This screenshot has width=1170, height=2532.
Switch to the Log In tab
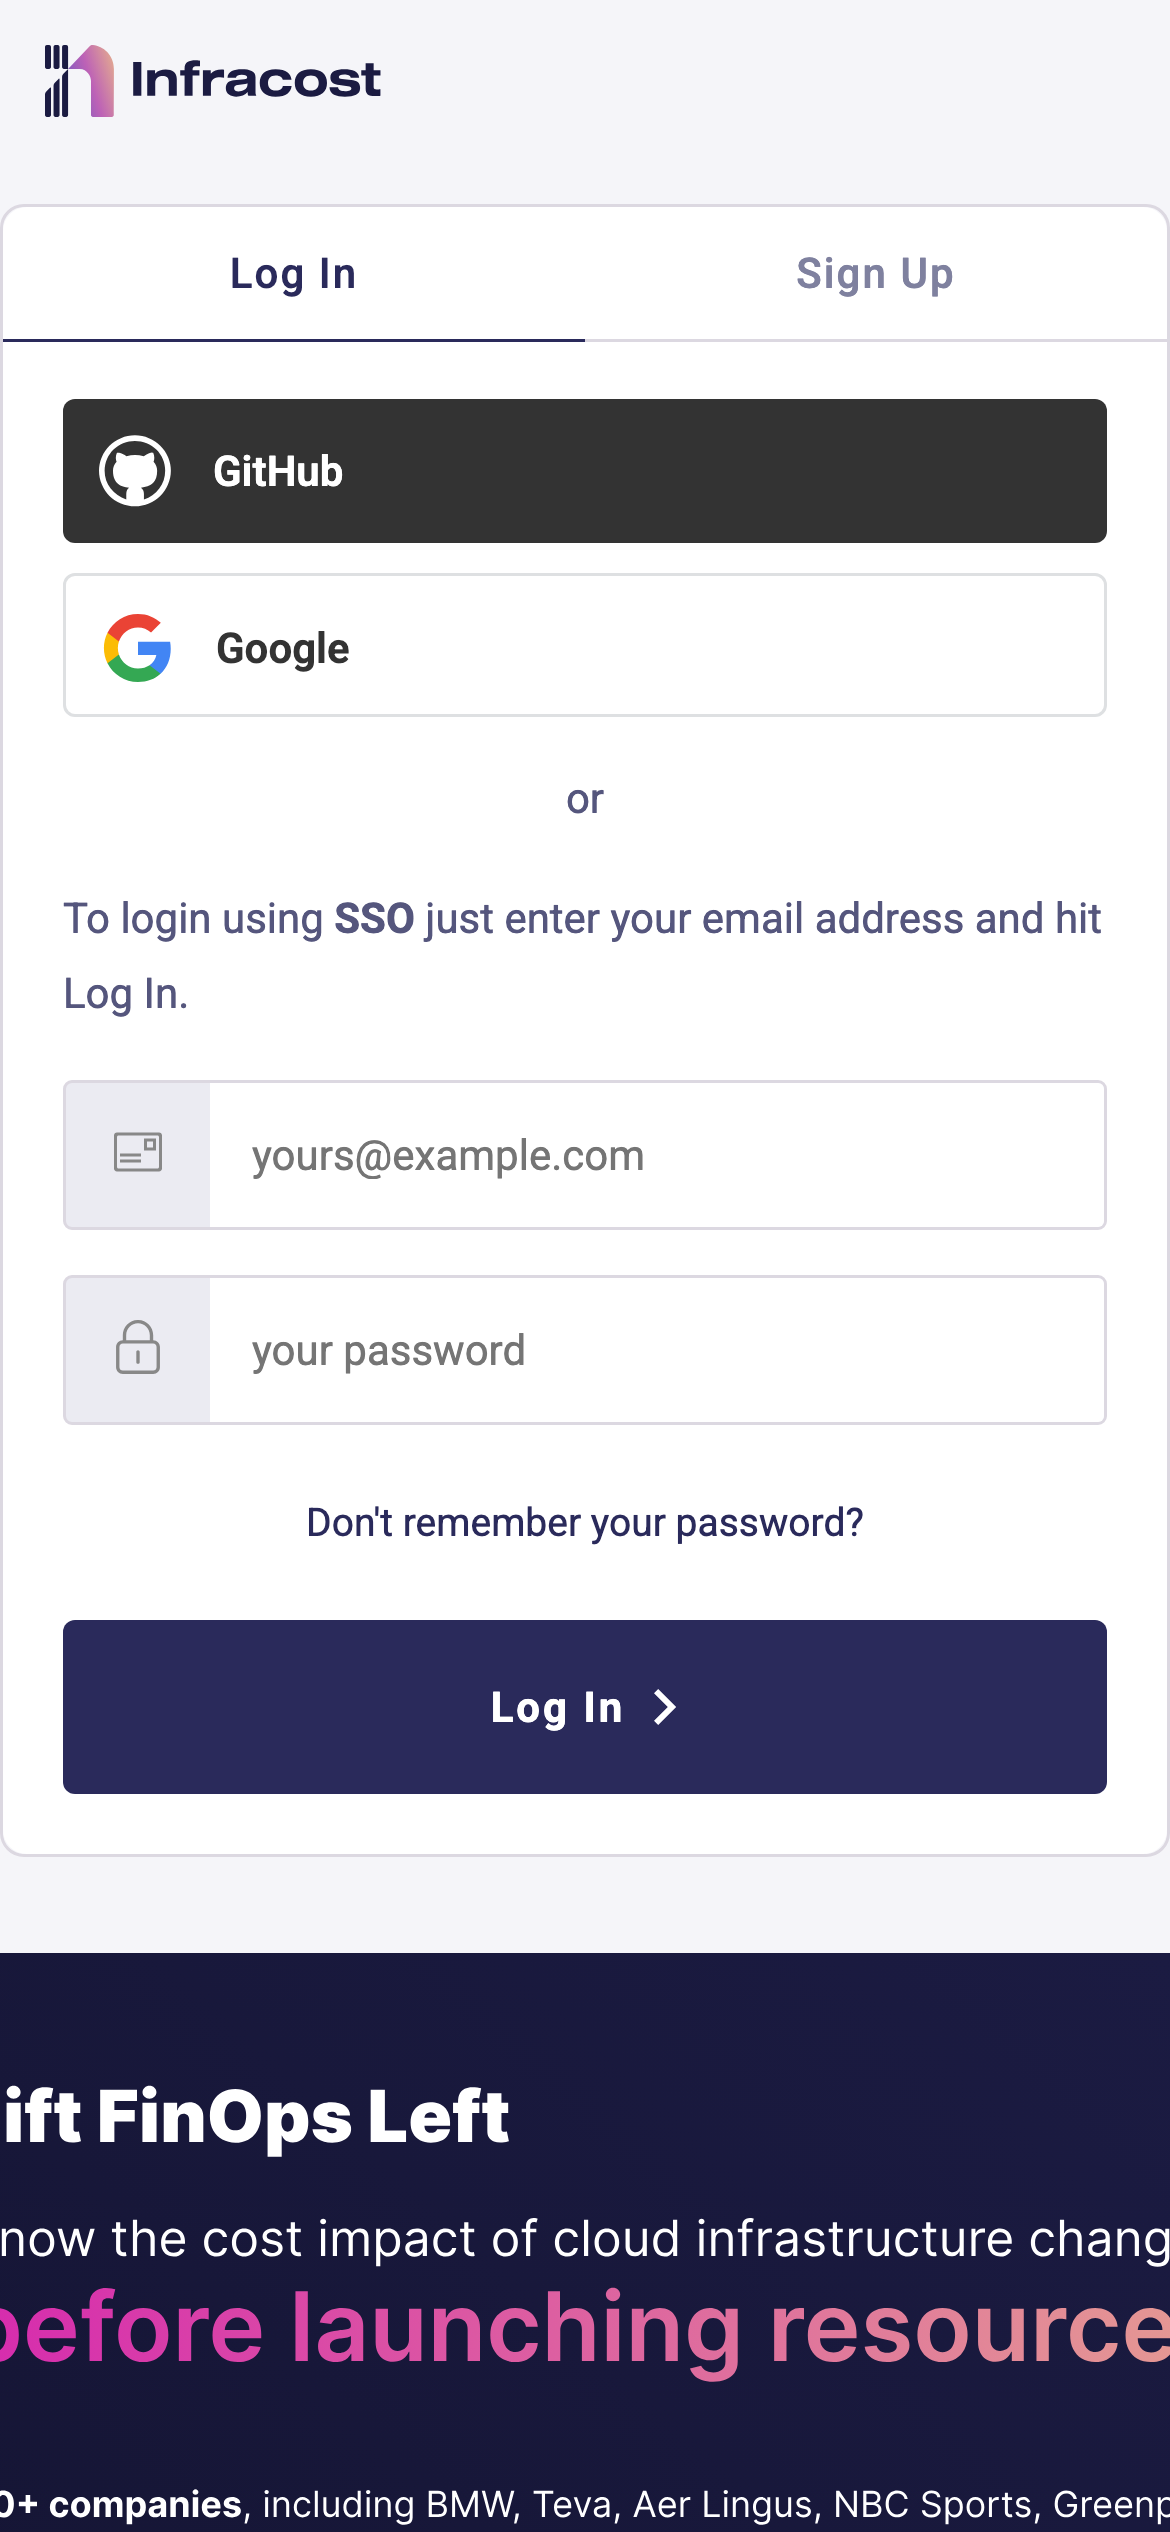tap(293, 274)
